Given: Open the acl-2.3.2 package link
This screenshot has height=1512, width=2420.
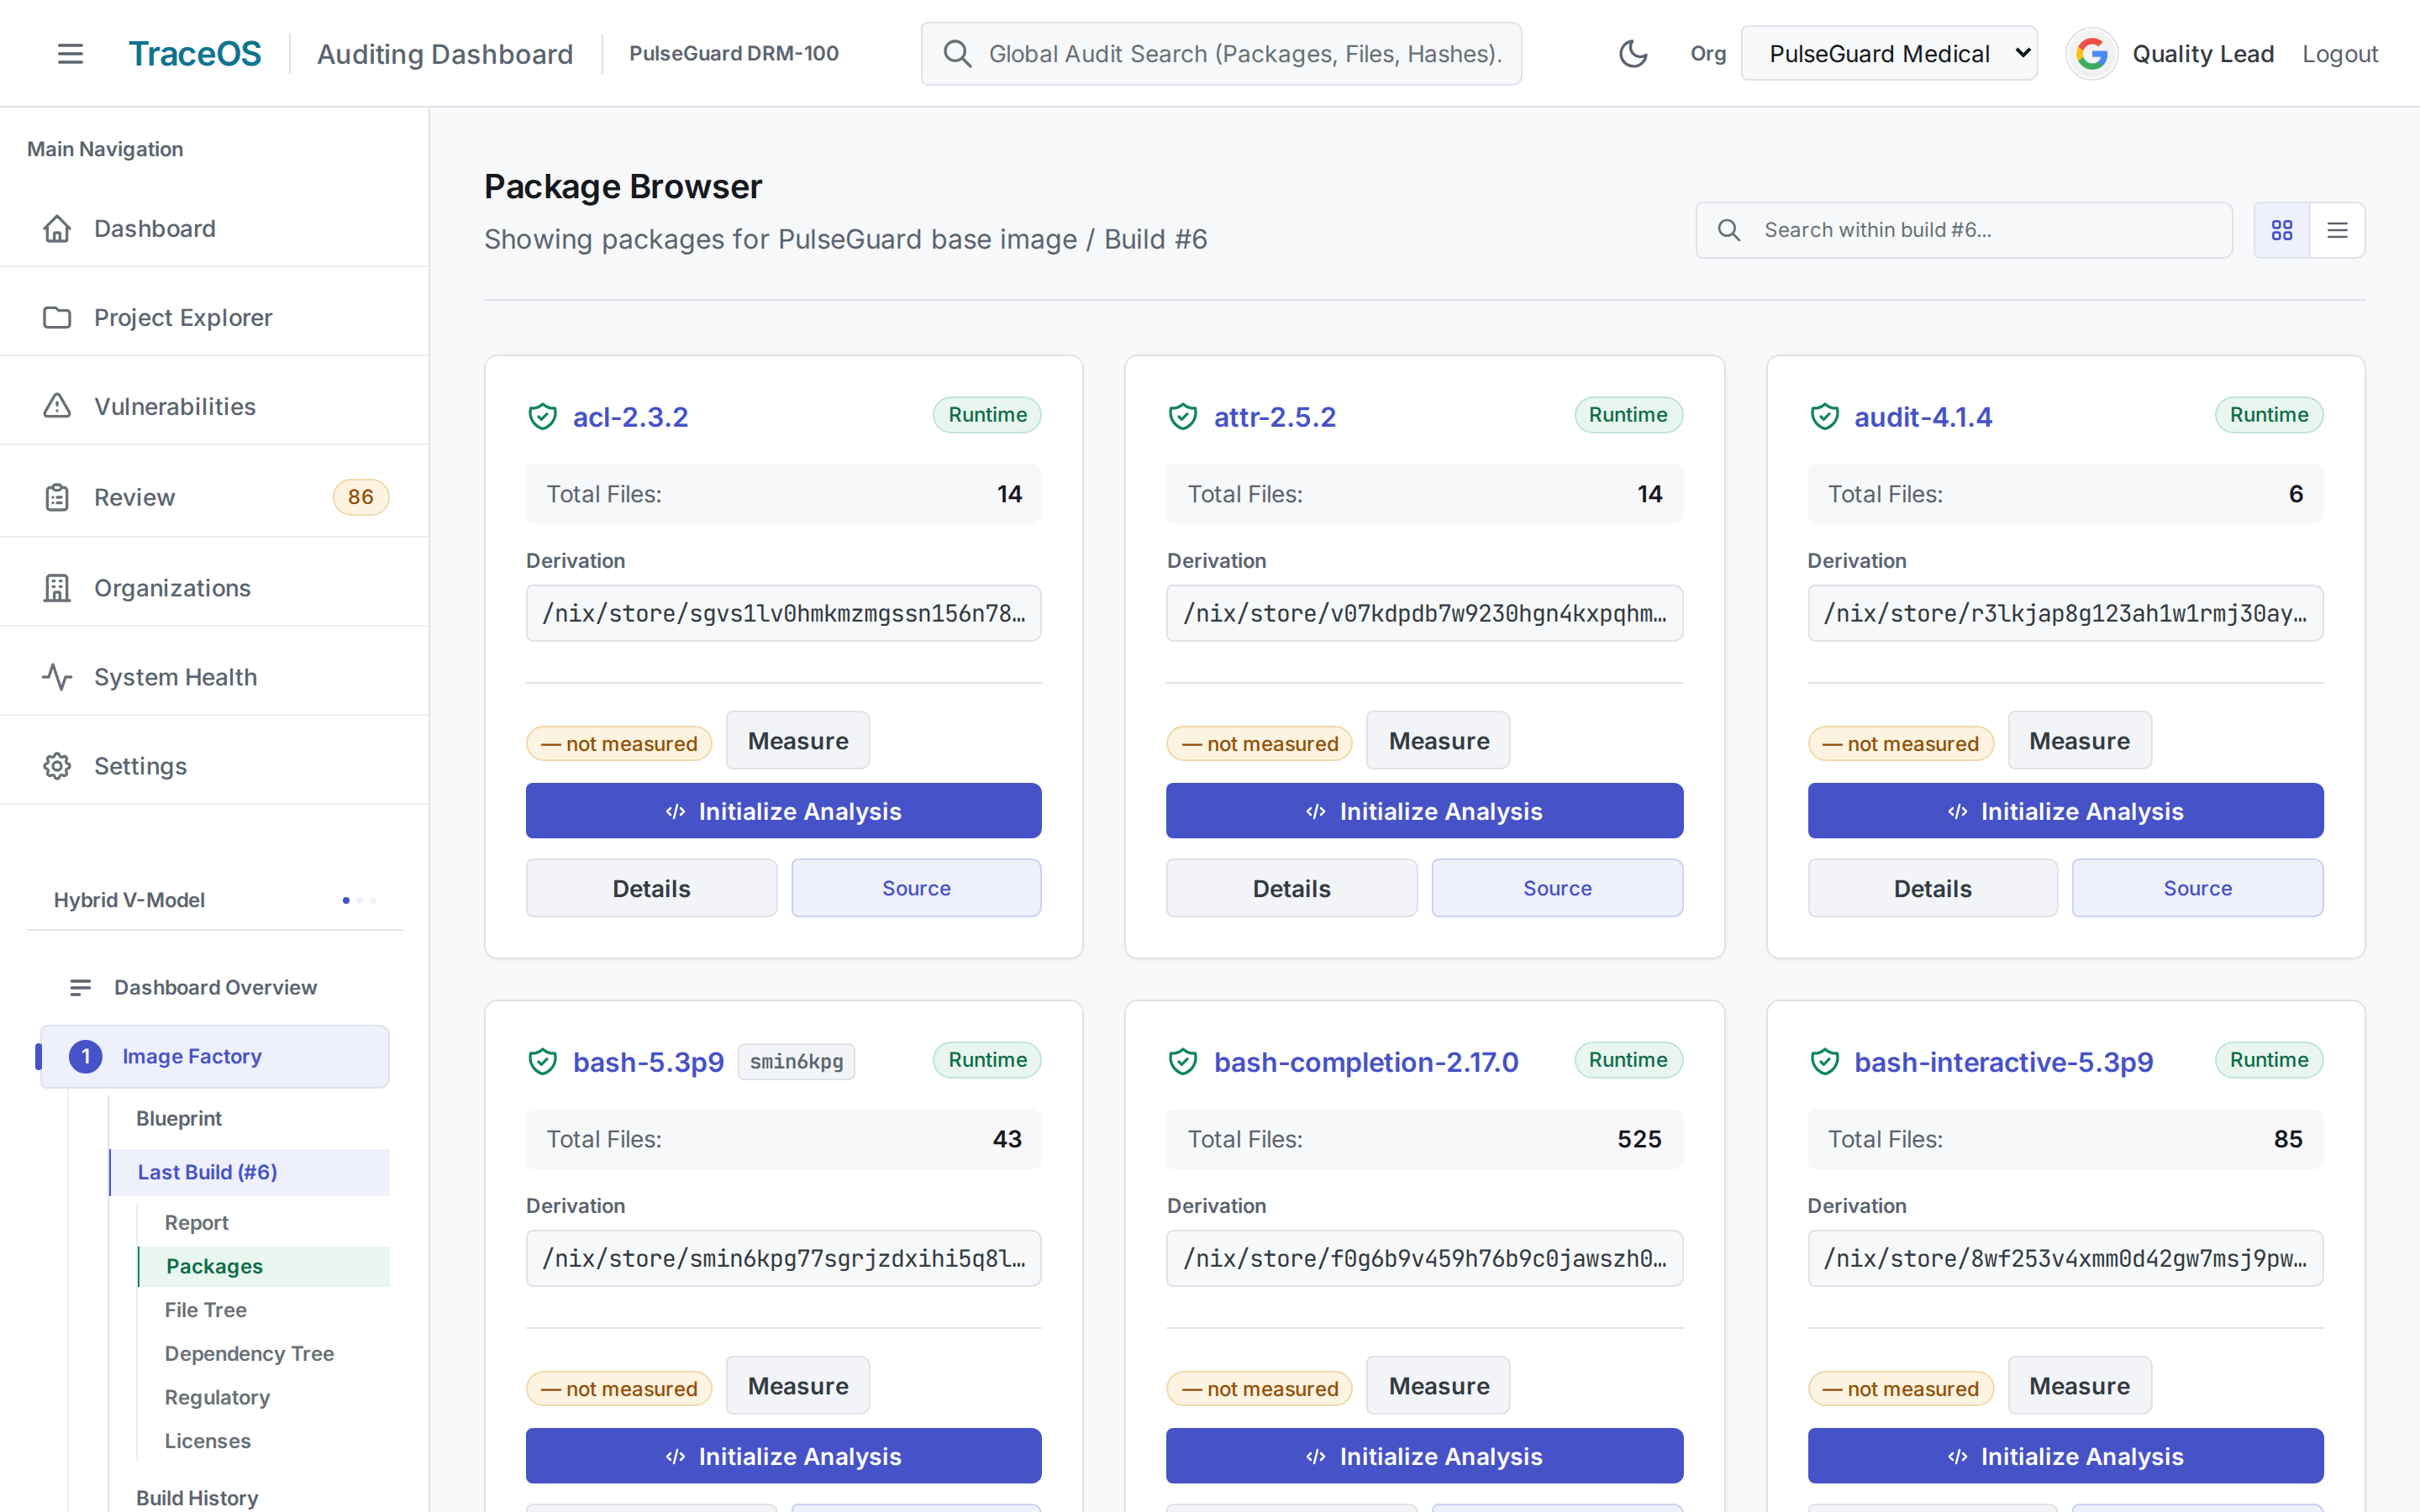Looking at the screenshot, I should pyautogui.click(x=630, y=417).
